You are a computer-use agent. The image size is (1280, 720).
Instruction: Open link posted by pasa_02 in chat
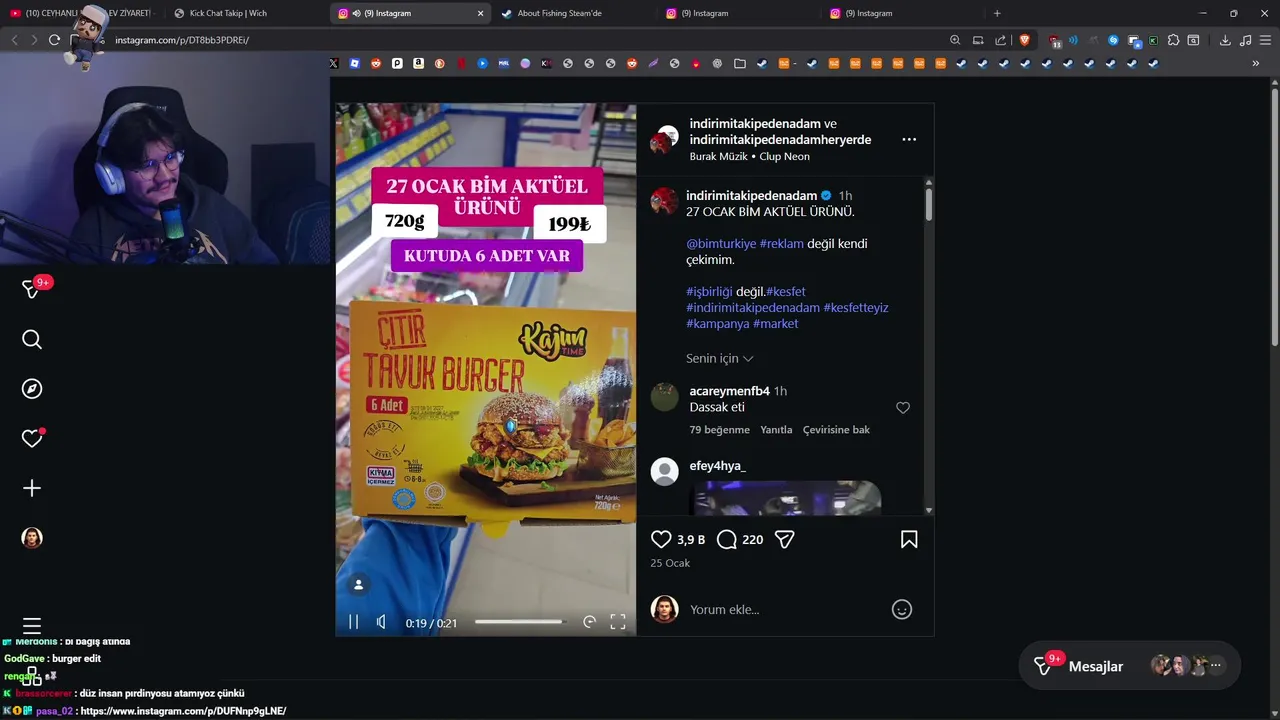pos(183,711)
